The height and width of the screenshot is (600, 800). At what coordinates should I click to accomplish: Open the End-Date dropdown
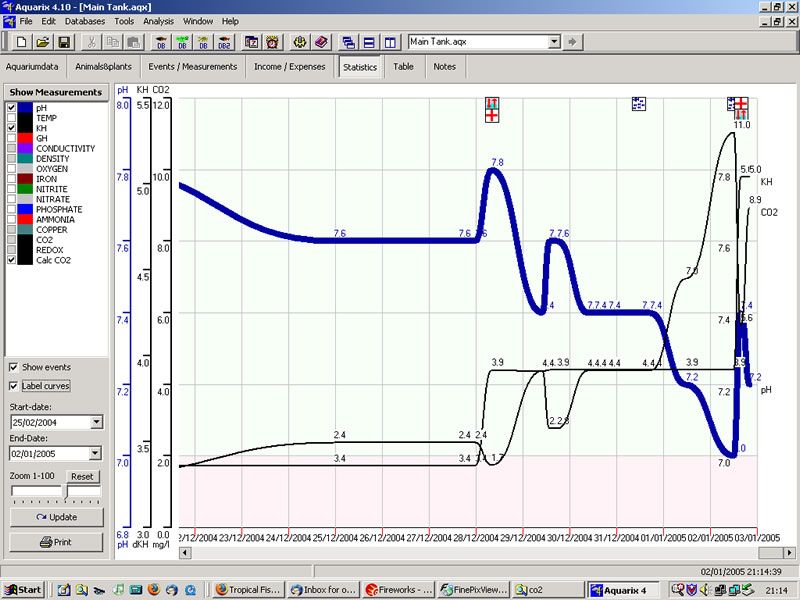95,454
